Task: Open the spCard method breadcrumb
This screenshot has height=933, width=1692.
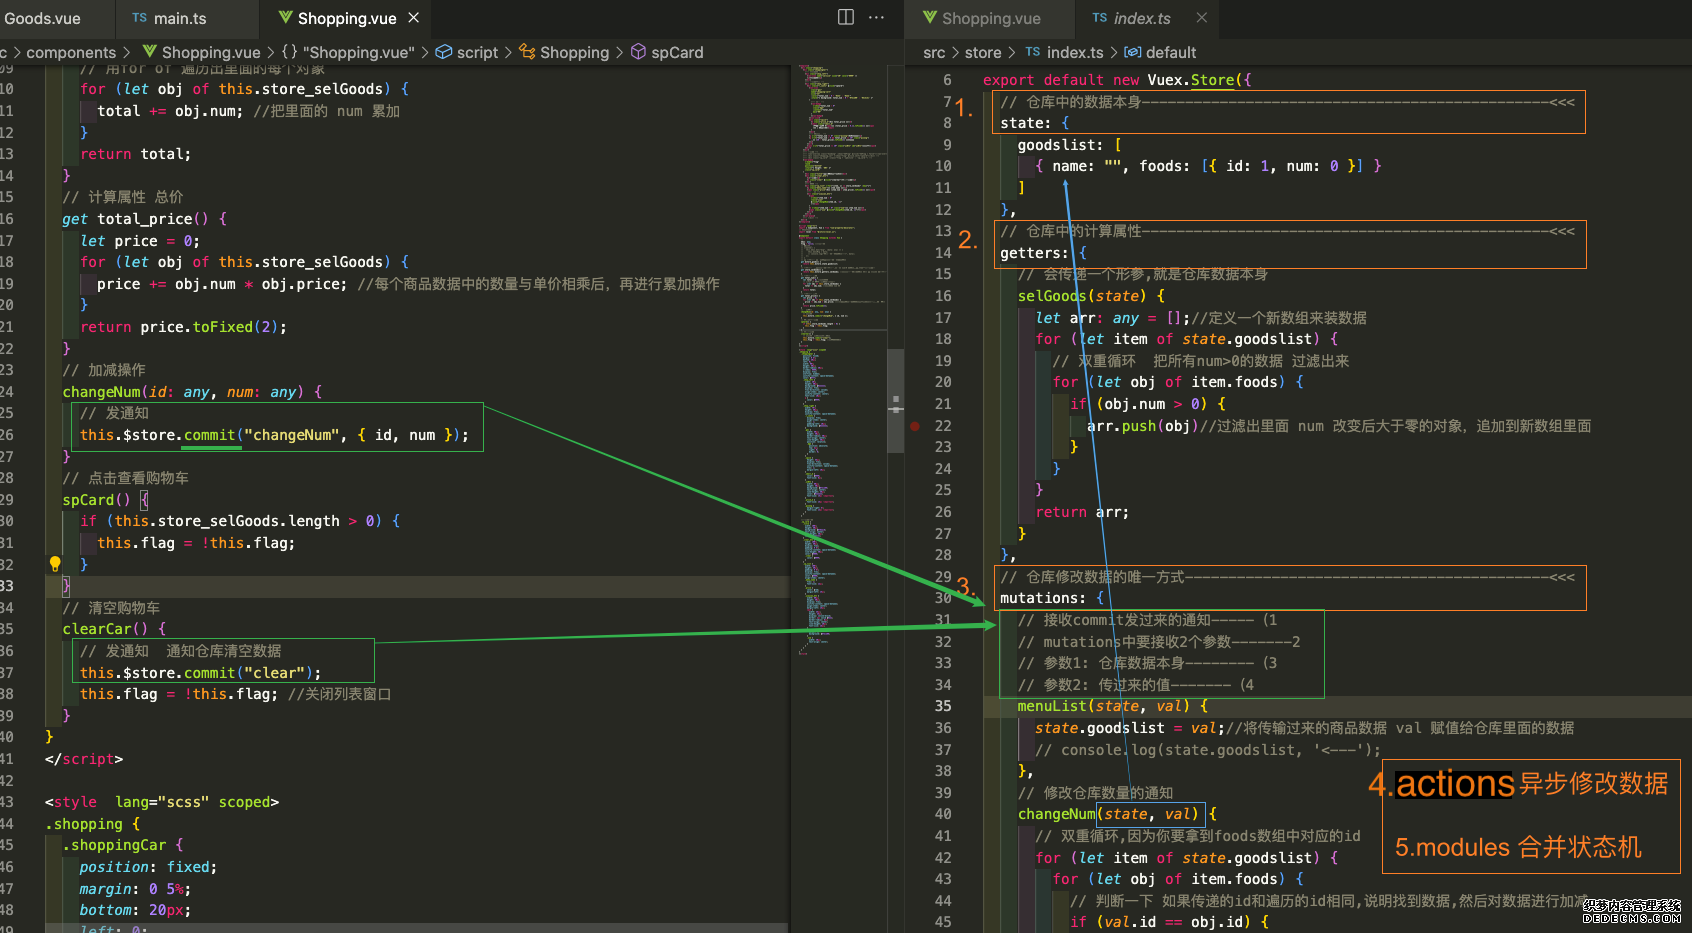Action: coord(667,52)
